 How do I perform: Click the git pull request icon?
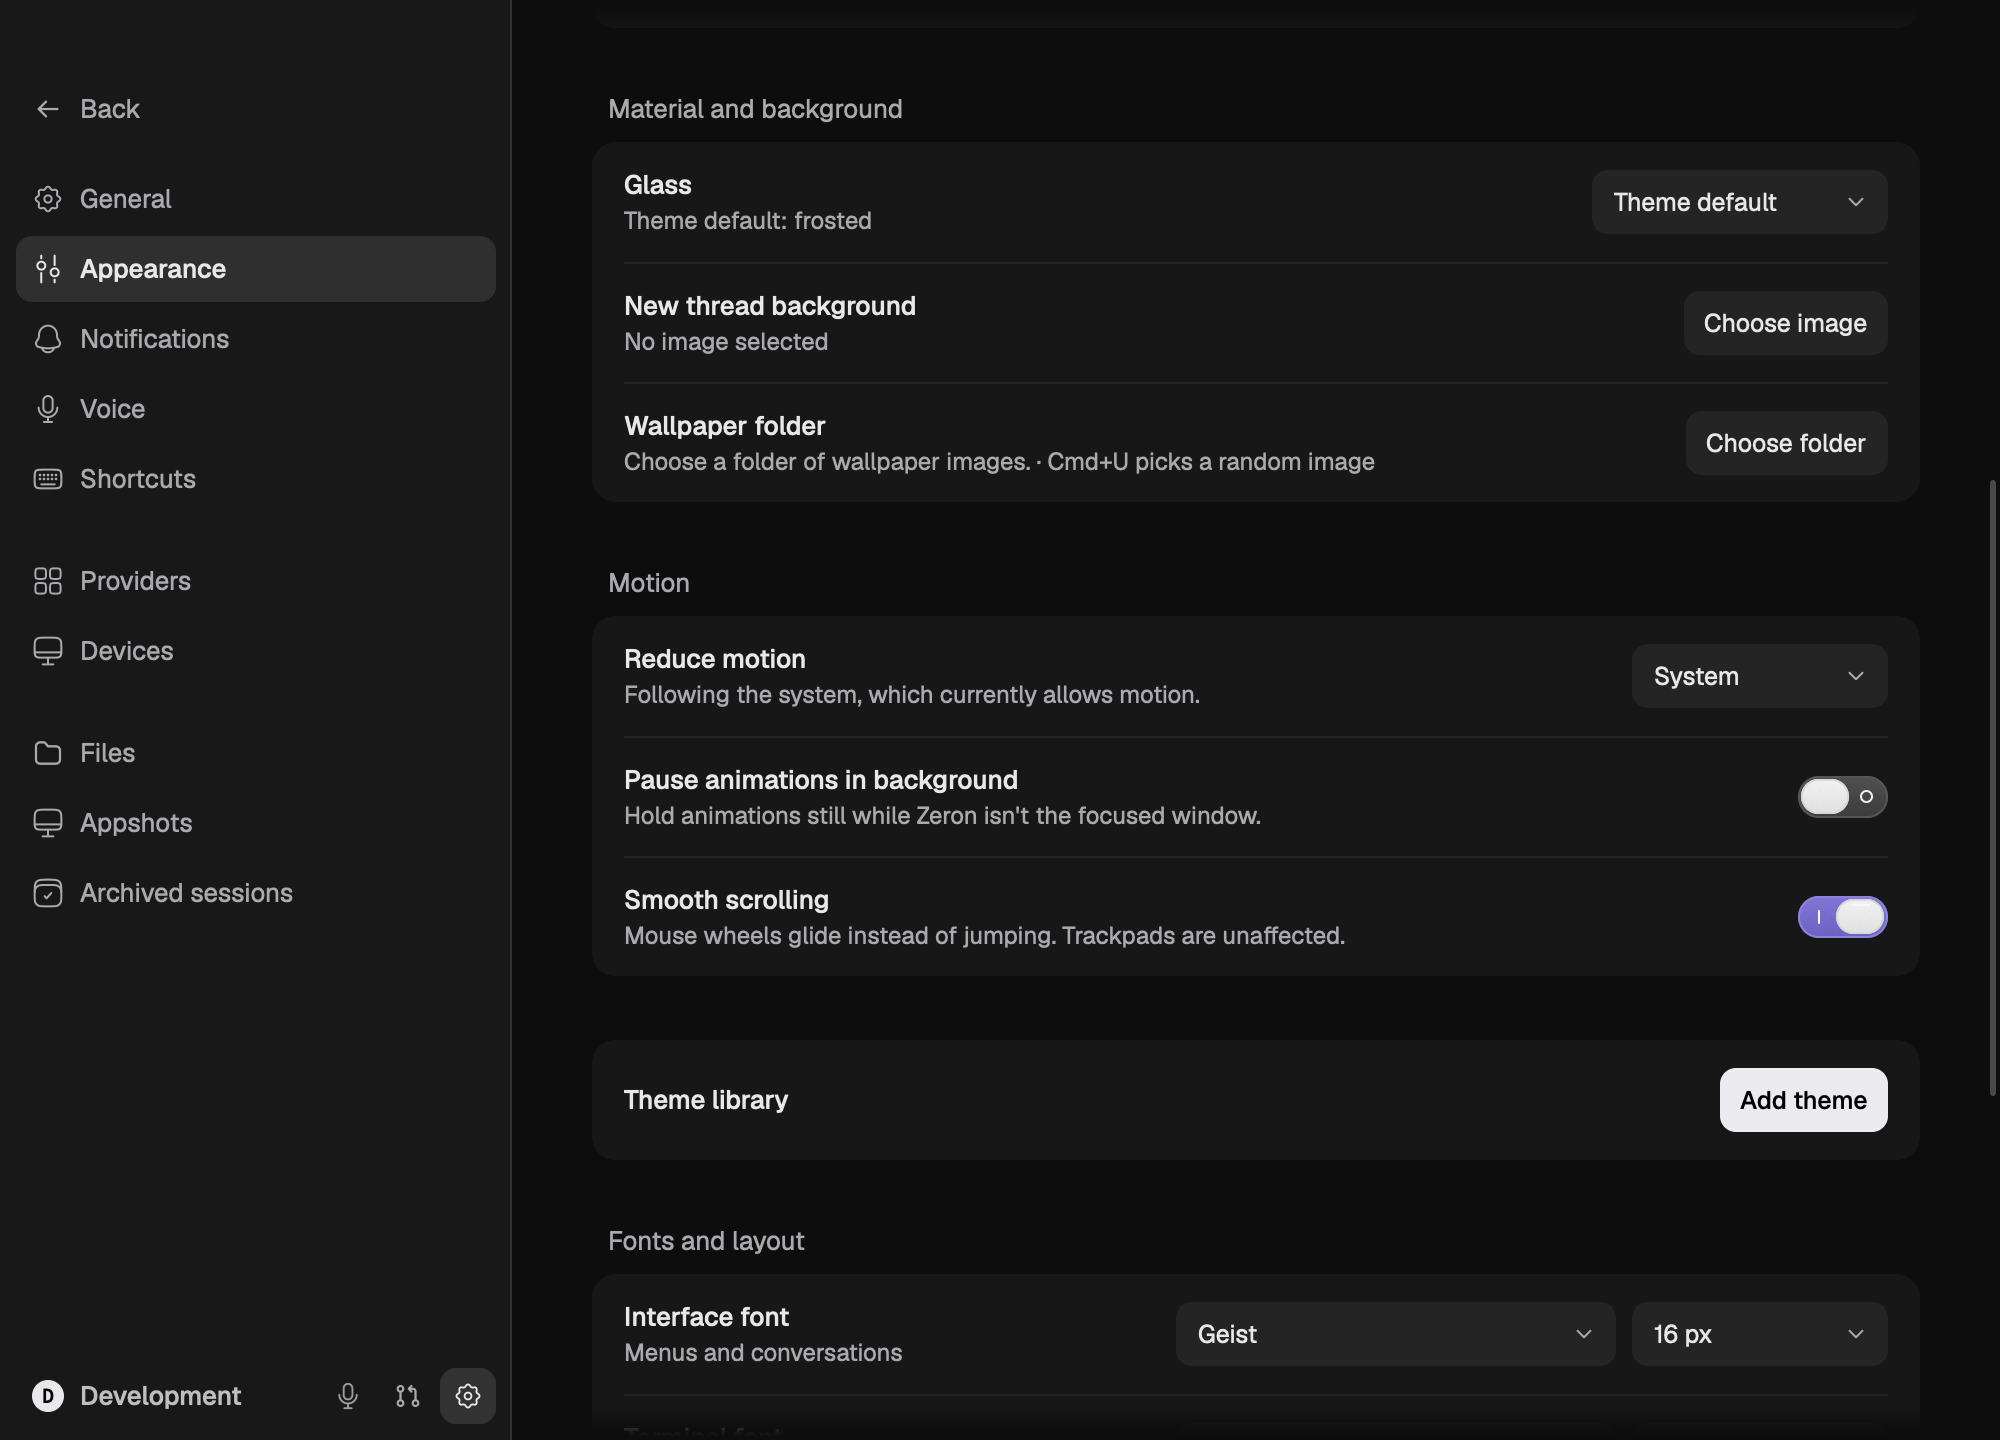(407, 1396)
